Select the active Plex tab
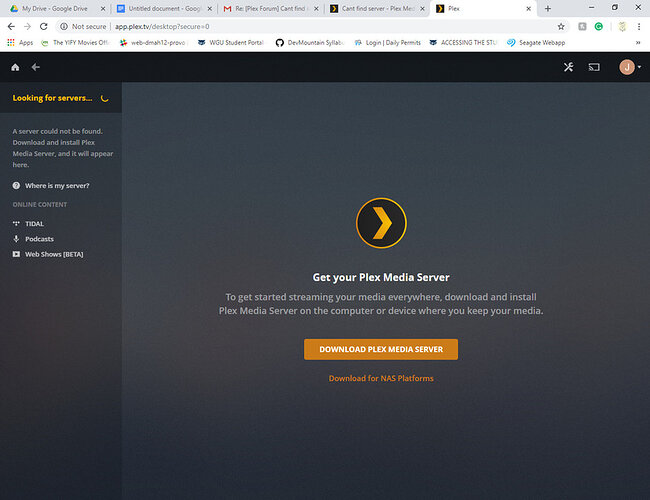Image resolution: width=650 pixels, height=500 pixels. (x=481, y=9)
